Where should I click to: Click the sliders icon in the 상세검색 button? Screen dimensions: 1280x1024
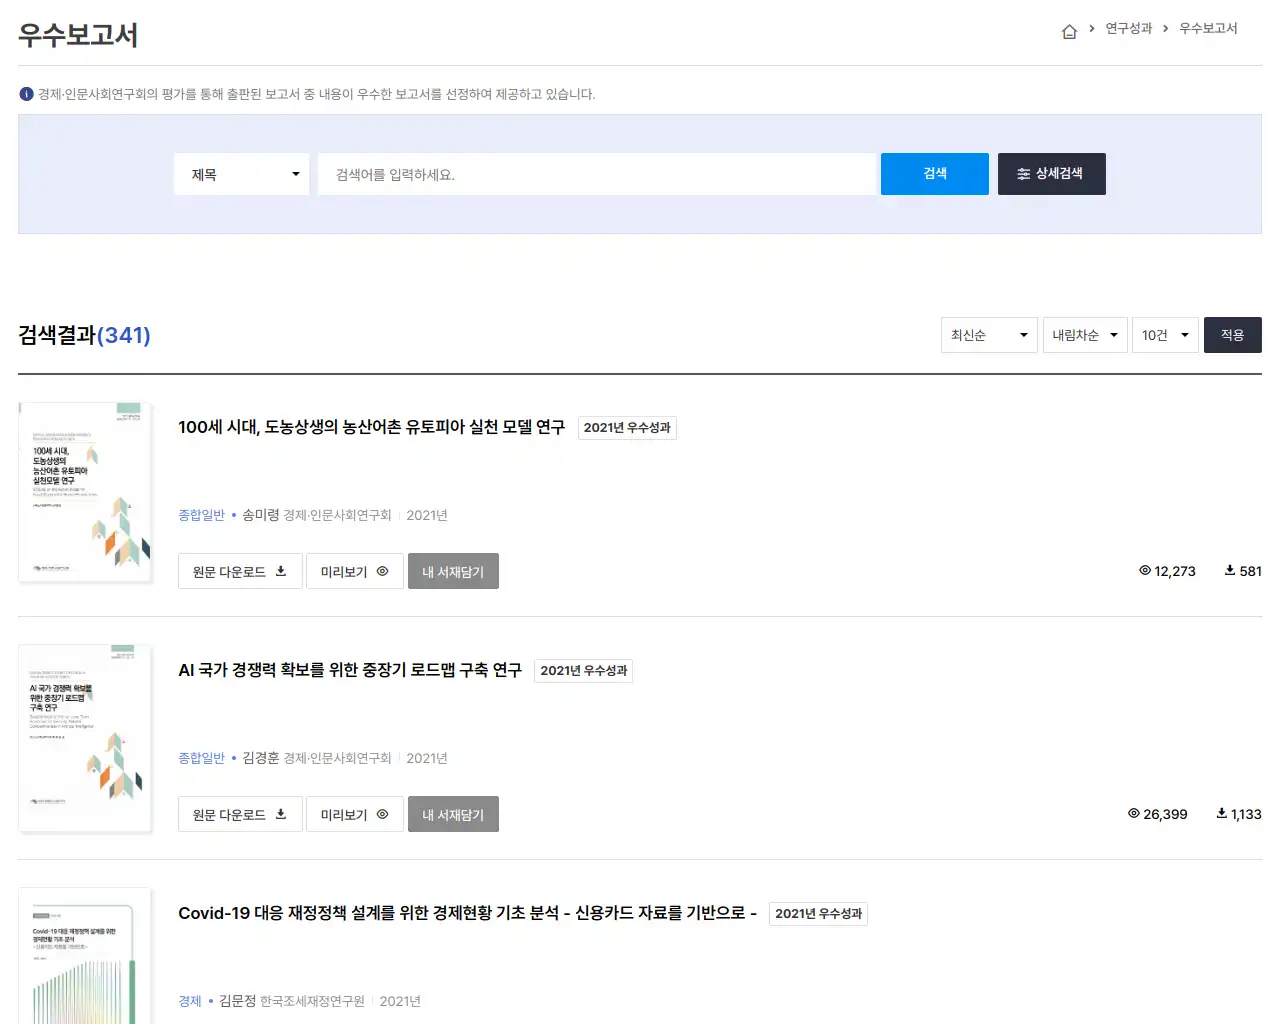[1021, 173]
